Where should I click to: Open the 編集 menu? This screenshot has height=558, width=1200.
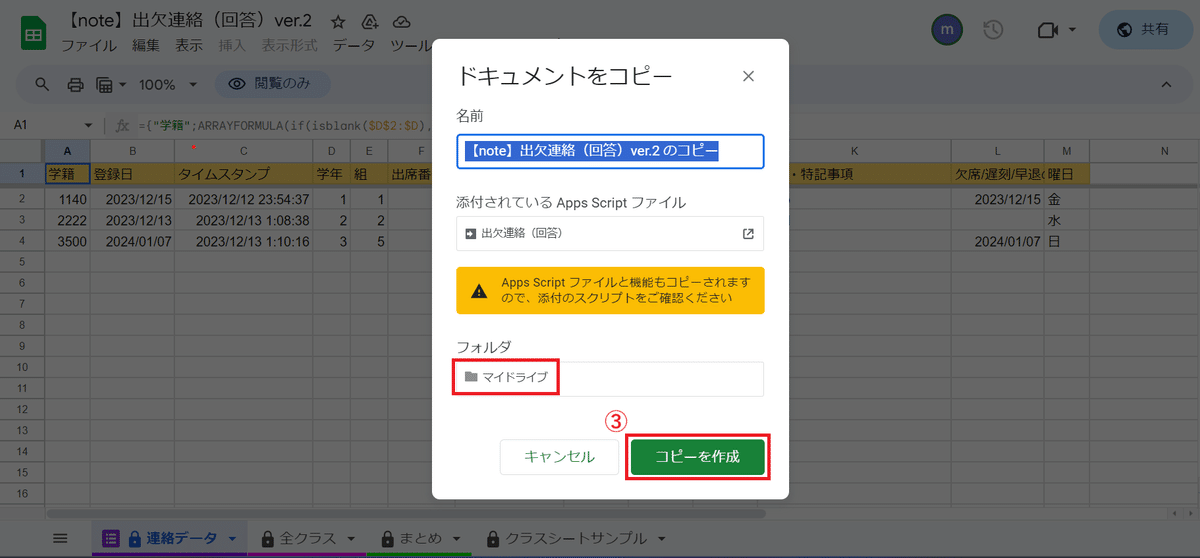tap(146, 45)
